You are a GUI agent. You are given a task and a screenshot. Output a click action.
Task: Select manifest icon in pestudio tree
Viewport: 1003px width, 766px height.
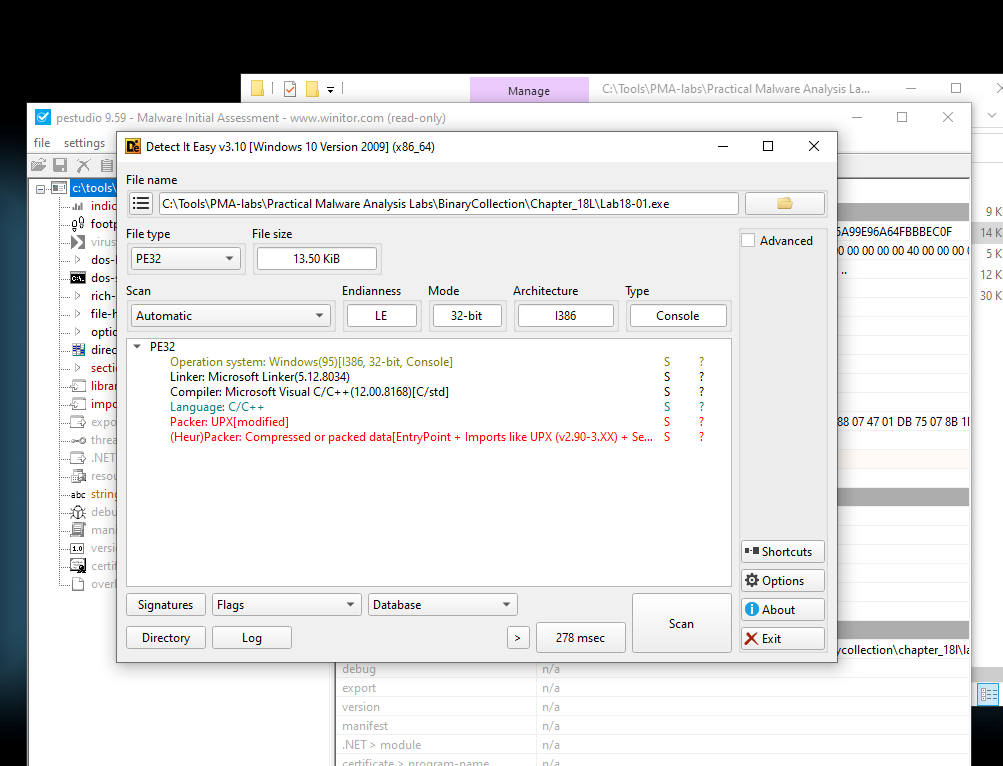(x=78, y=530)
